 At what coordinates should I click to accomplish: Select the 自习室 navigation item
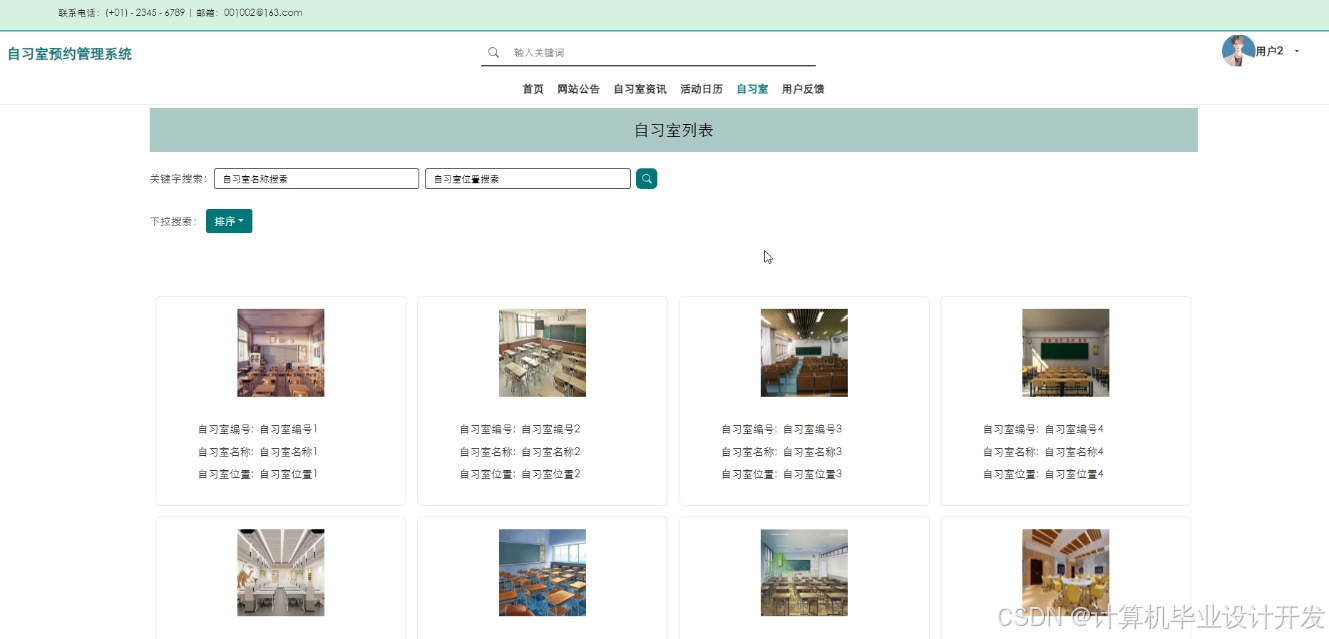tap(752, 89)
